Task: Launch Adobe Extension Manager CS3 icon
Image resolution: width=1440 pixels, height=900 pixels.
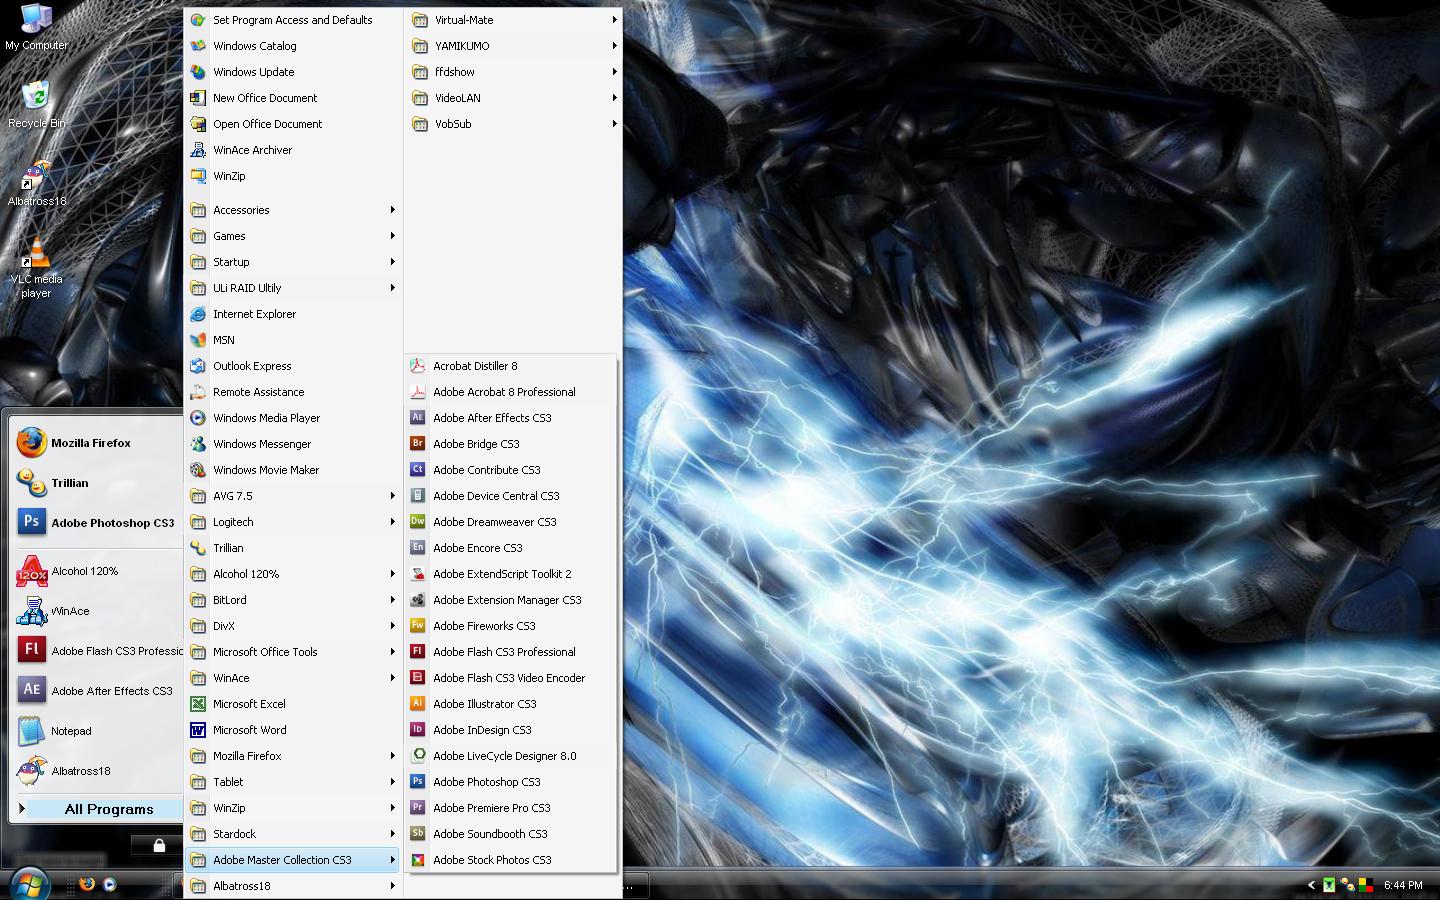Action: click(x=418, y=600)
